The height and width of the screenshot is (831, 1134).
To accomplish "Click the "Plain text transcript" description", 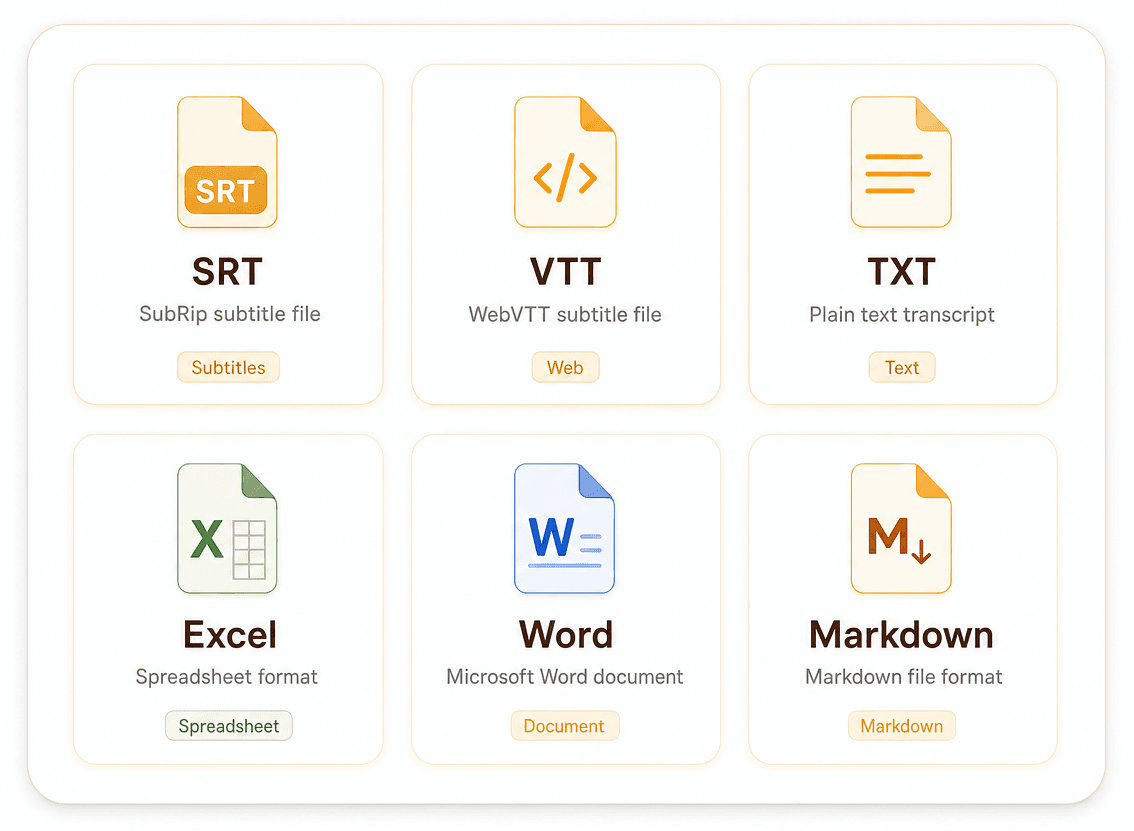I will click(902, 315).
